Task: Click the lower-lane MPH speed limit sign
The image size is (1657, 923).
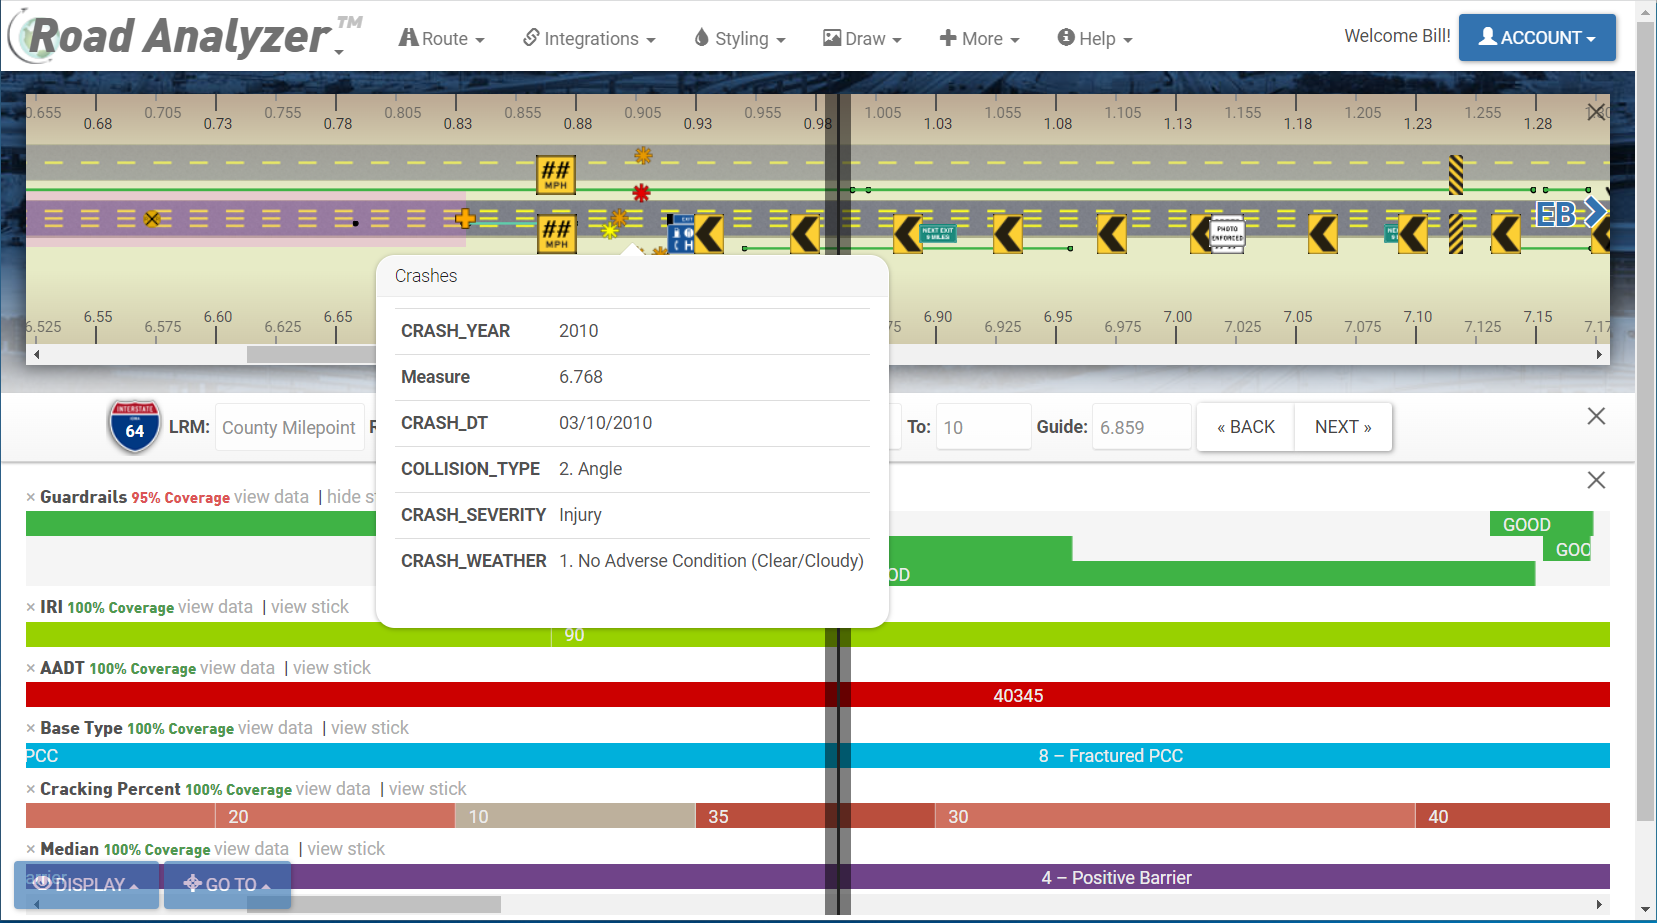Action: pyautogui.click(x=556, y=233)
